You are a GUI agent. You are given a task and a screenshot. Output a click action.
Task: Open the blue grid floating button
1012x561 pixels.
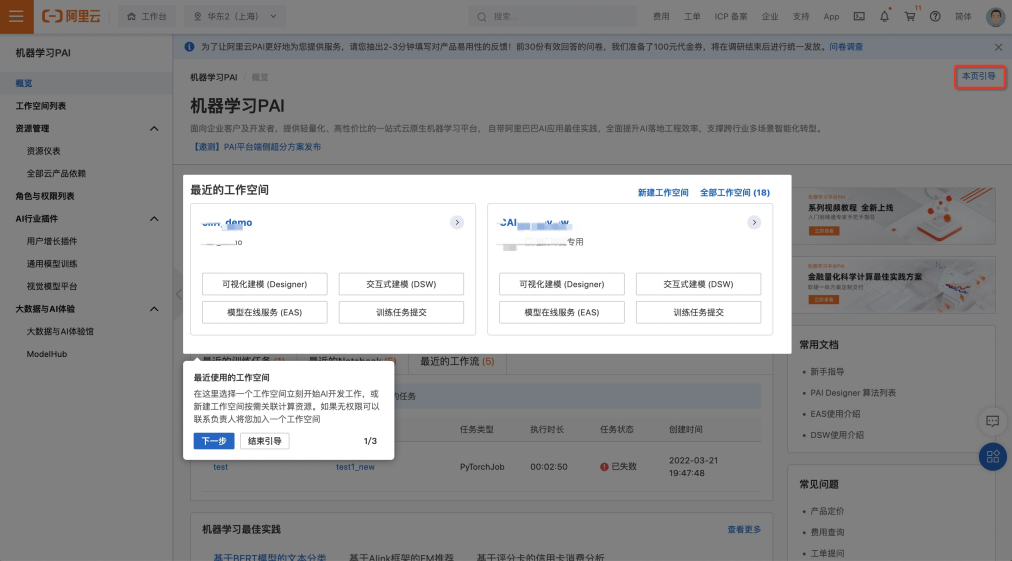993,457
